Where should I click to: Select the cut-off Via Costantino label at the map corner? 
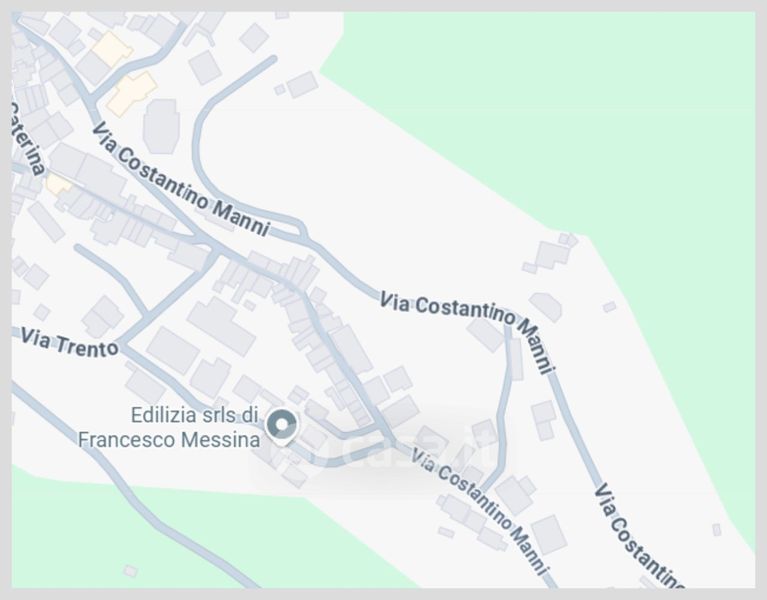tap(640, 535)
